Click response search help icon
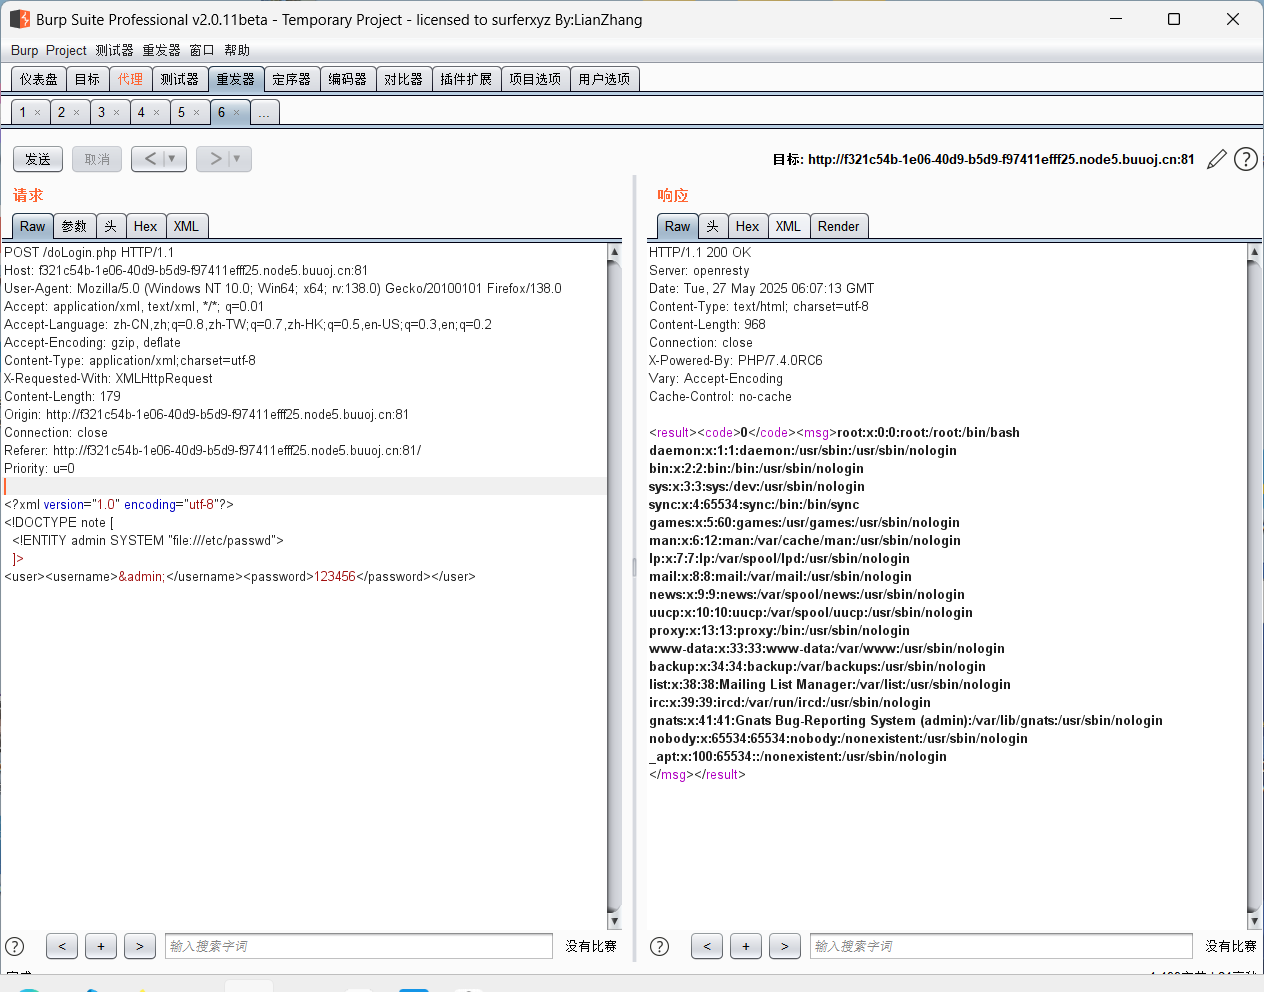1264x992 pixels. 659,946
